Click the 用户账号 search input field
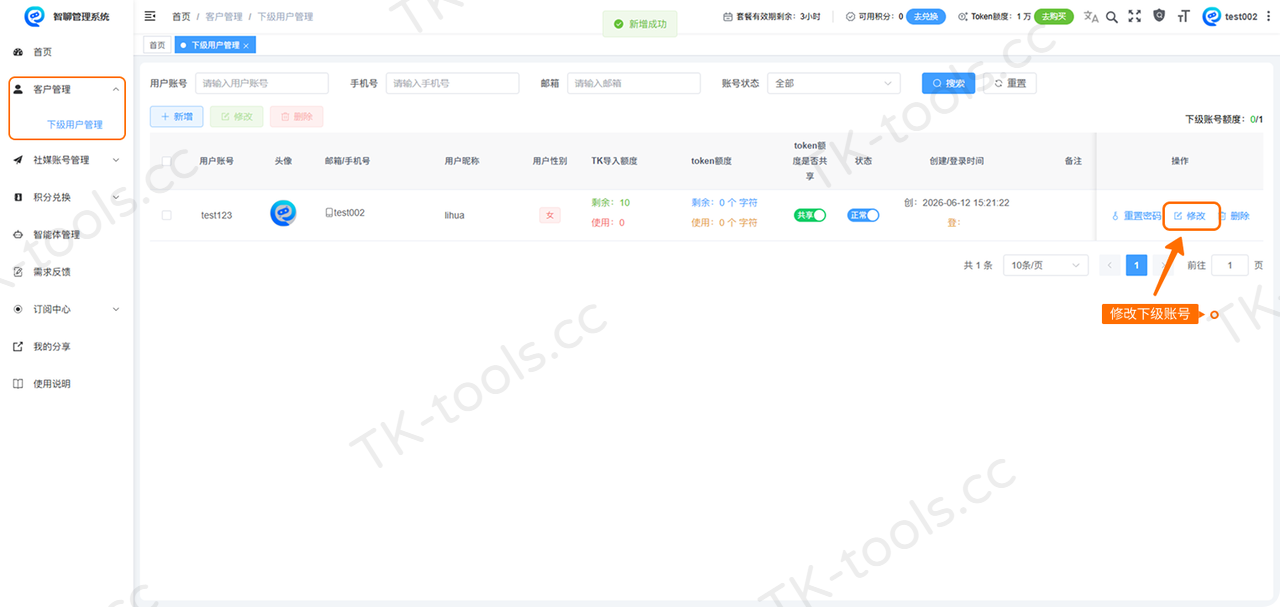 pyautogui.click(x=262, y=83)
